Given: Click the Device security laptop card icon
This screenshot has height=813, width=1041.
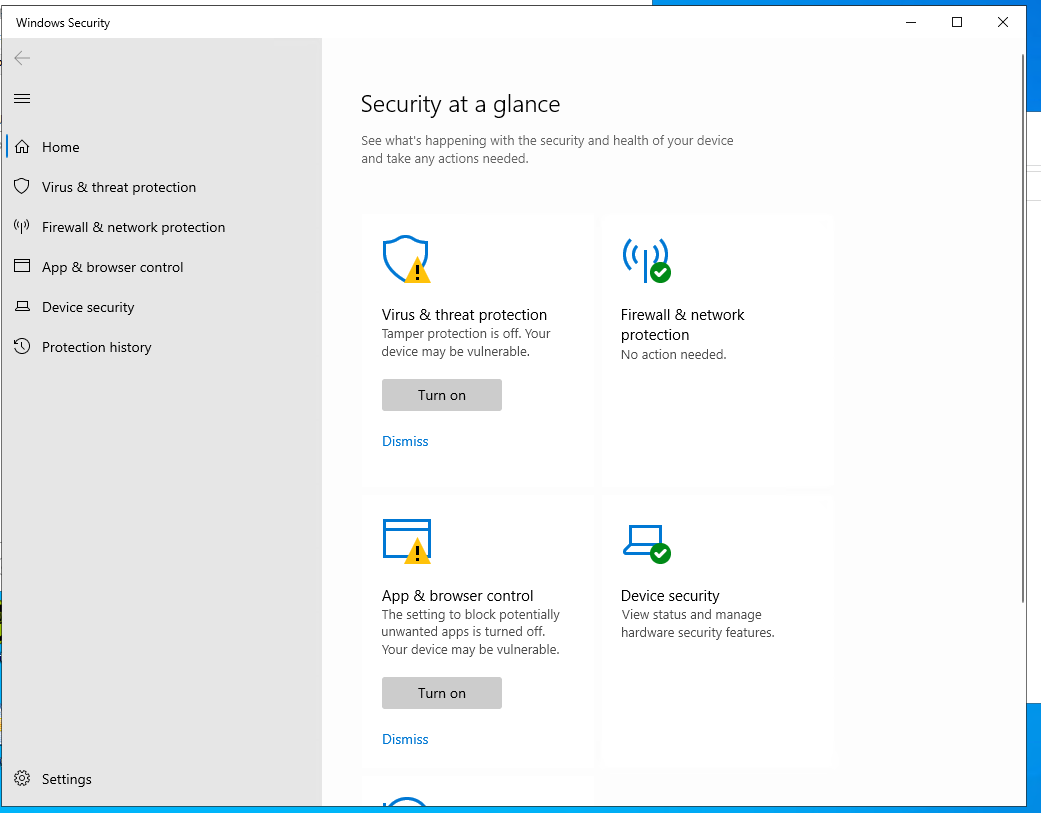Looking at the screenshot, I should [646, 544].
